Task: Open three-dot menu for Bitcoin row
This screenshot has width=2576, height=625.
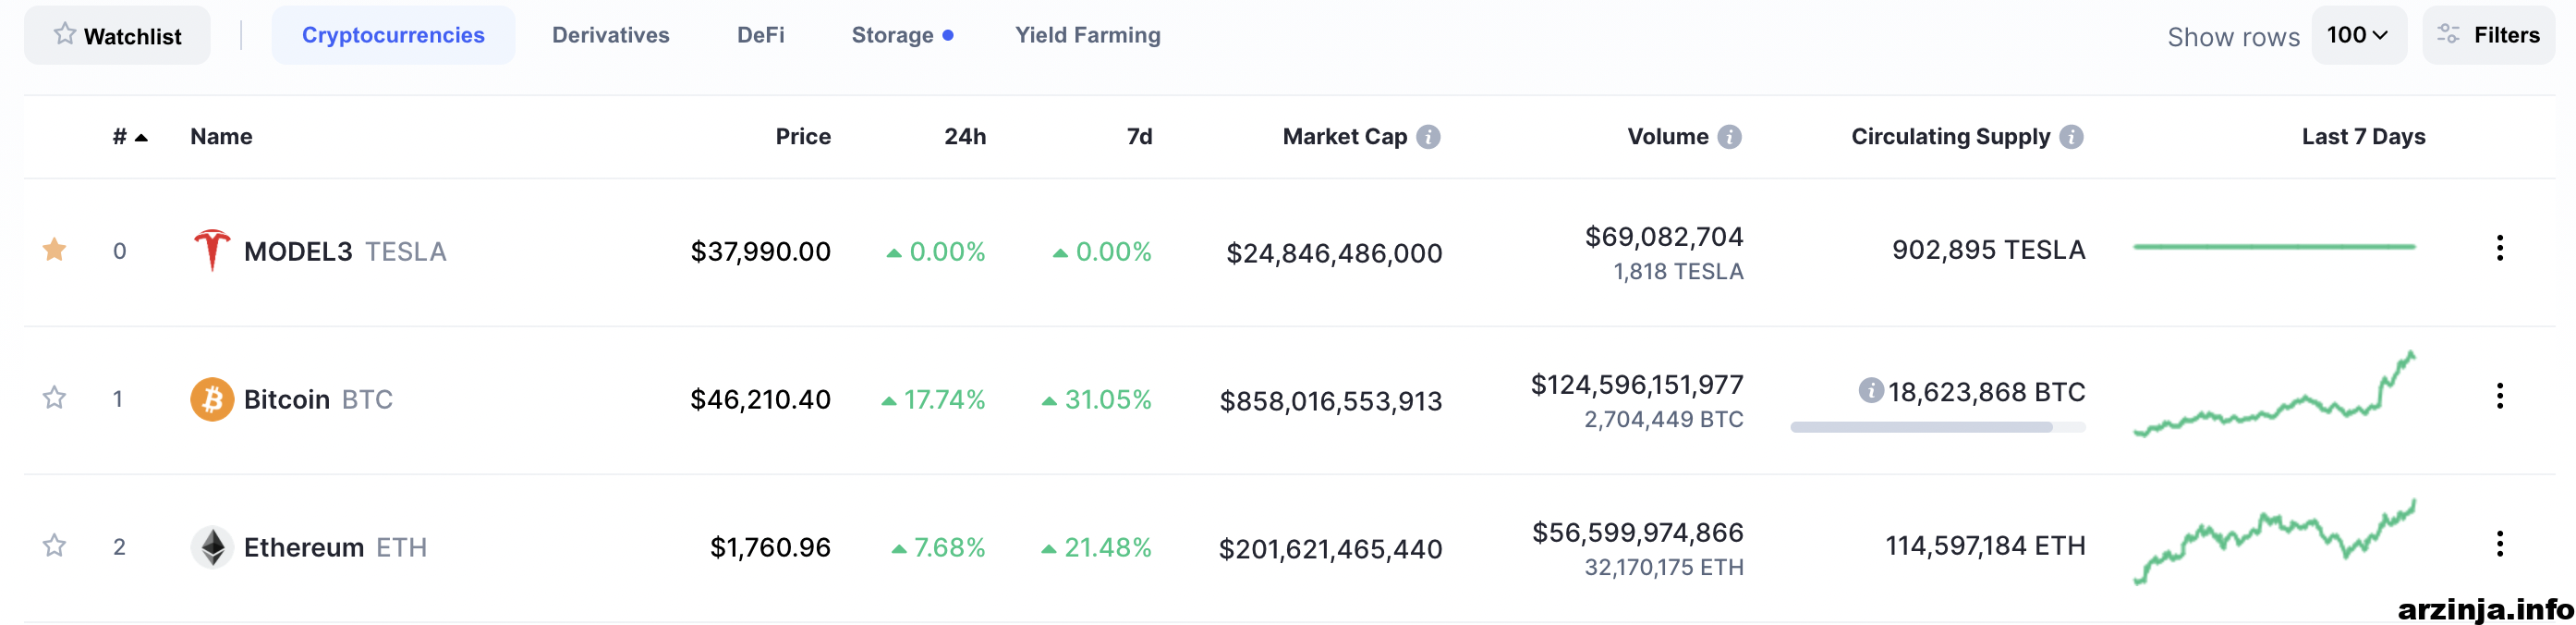Action: [x=2500, y=396]
